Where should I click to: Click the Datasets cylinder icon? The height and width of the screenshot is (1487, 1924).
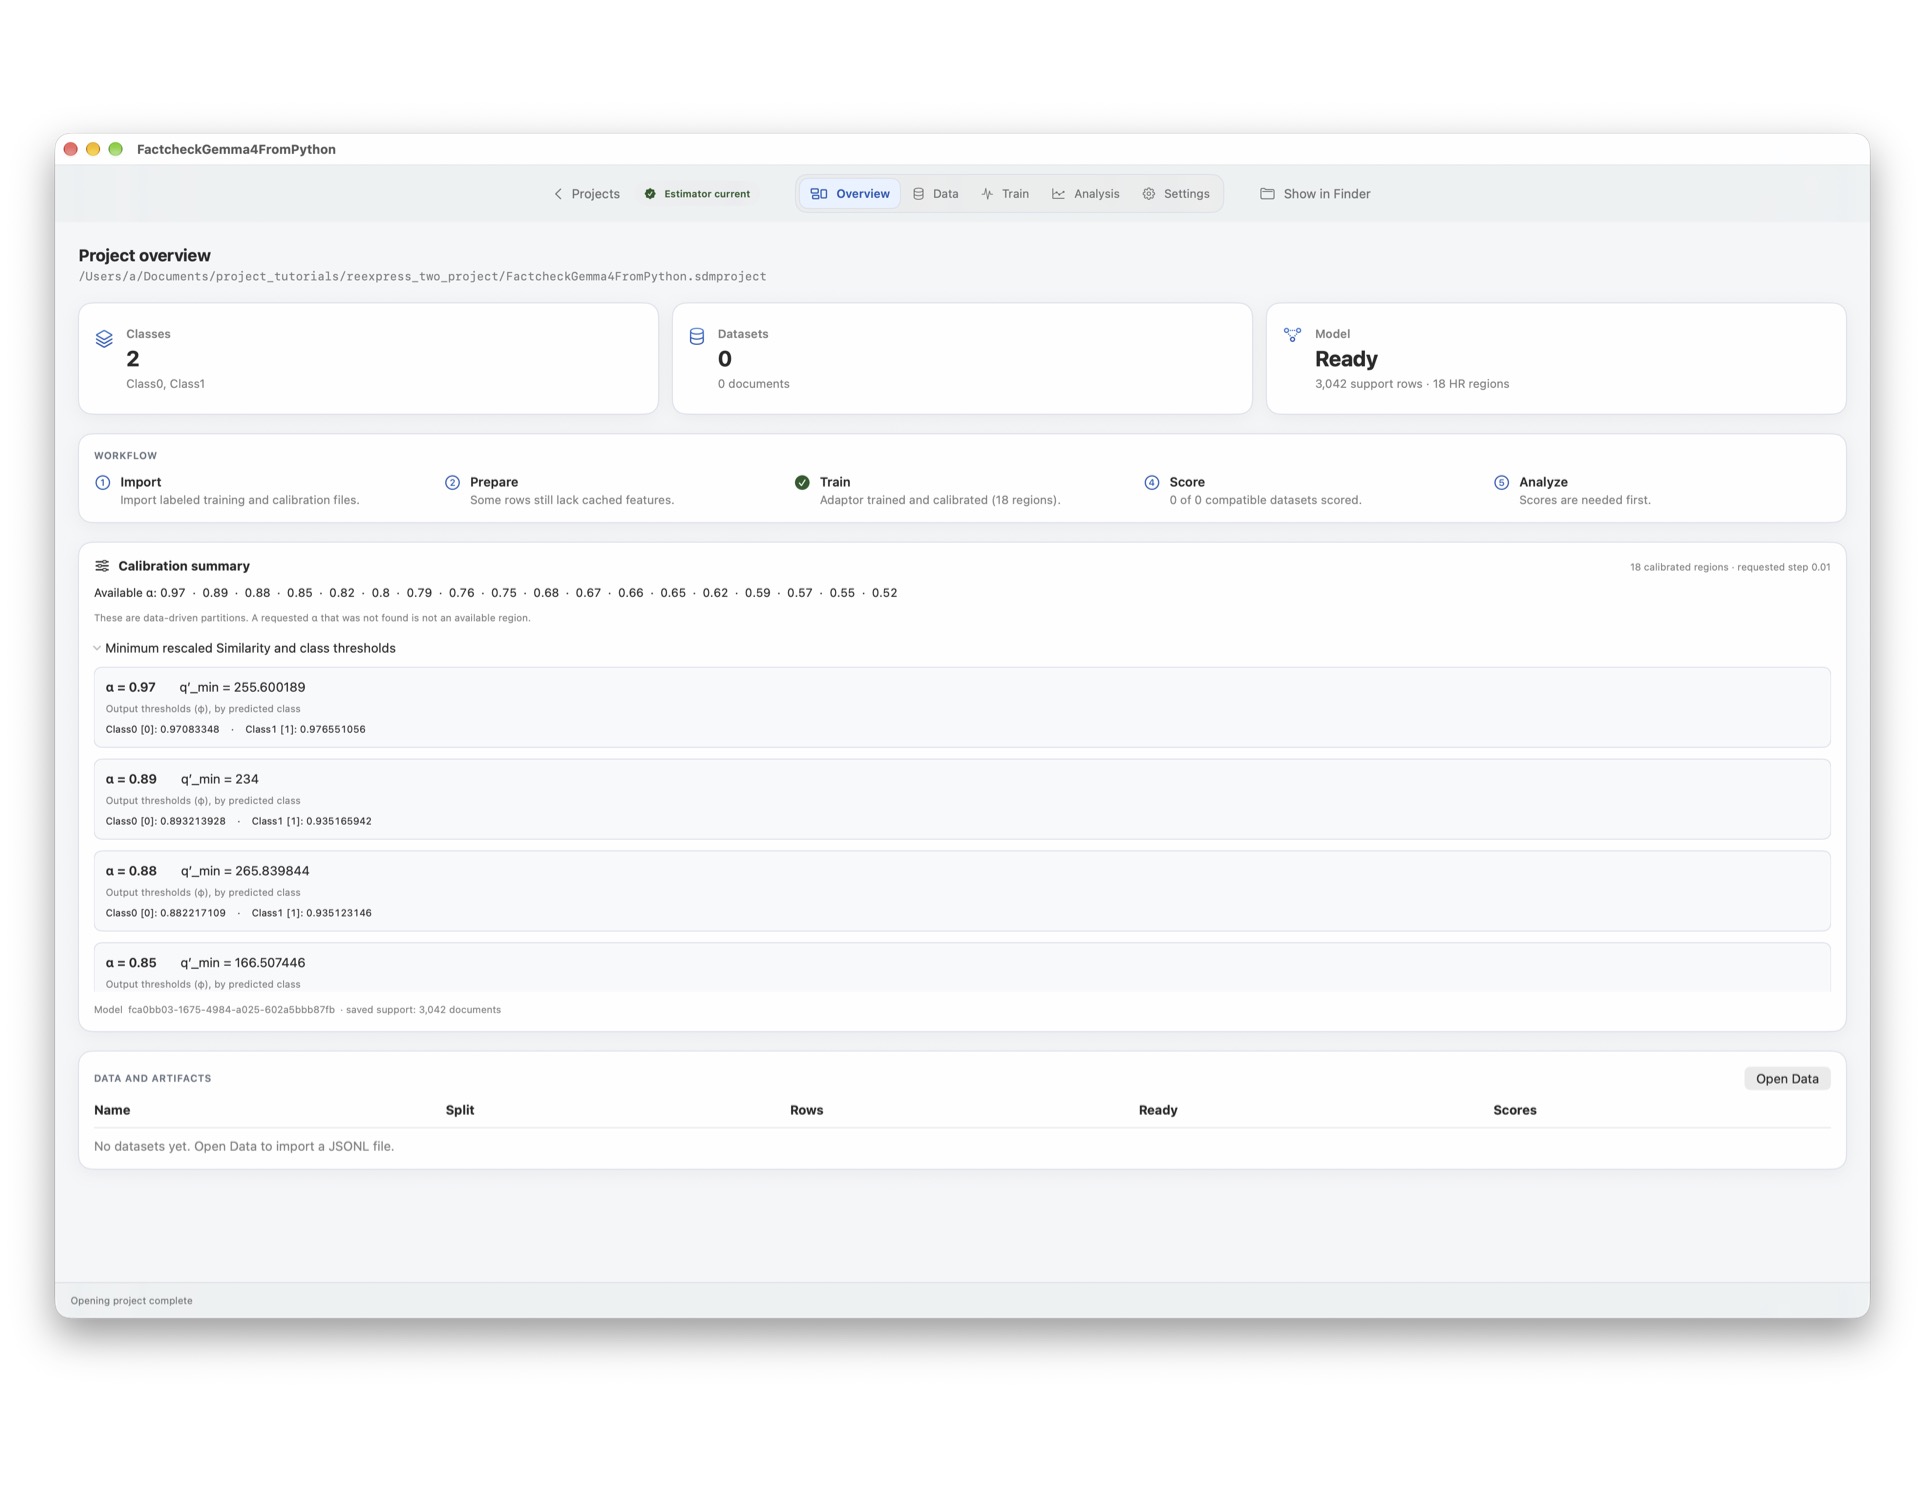[x=697, y=337]
